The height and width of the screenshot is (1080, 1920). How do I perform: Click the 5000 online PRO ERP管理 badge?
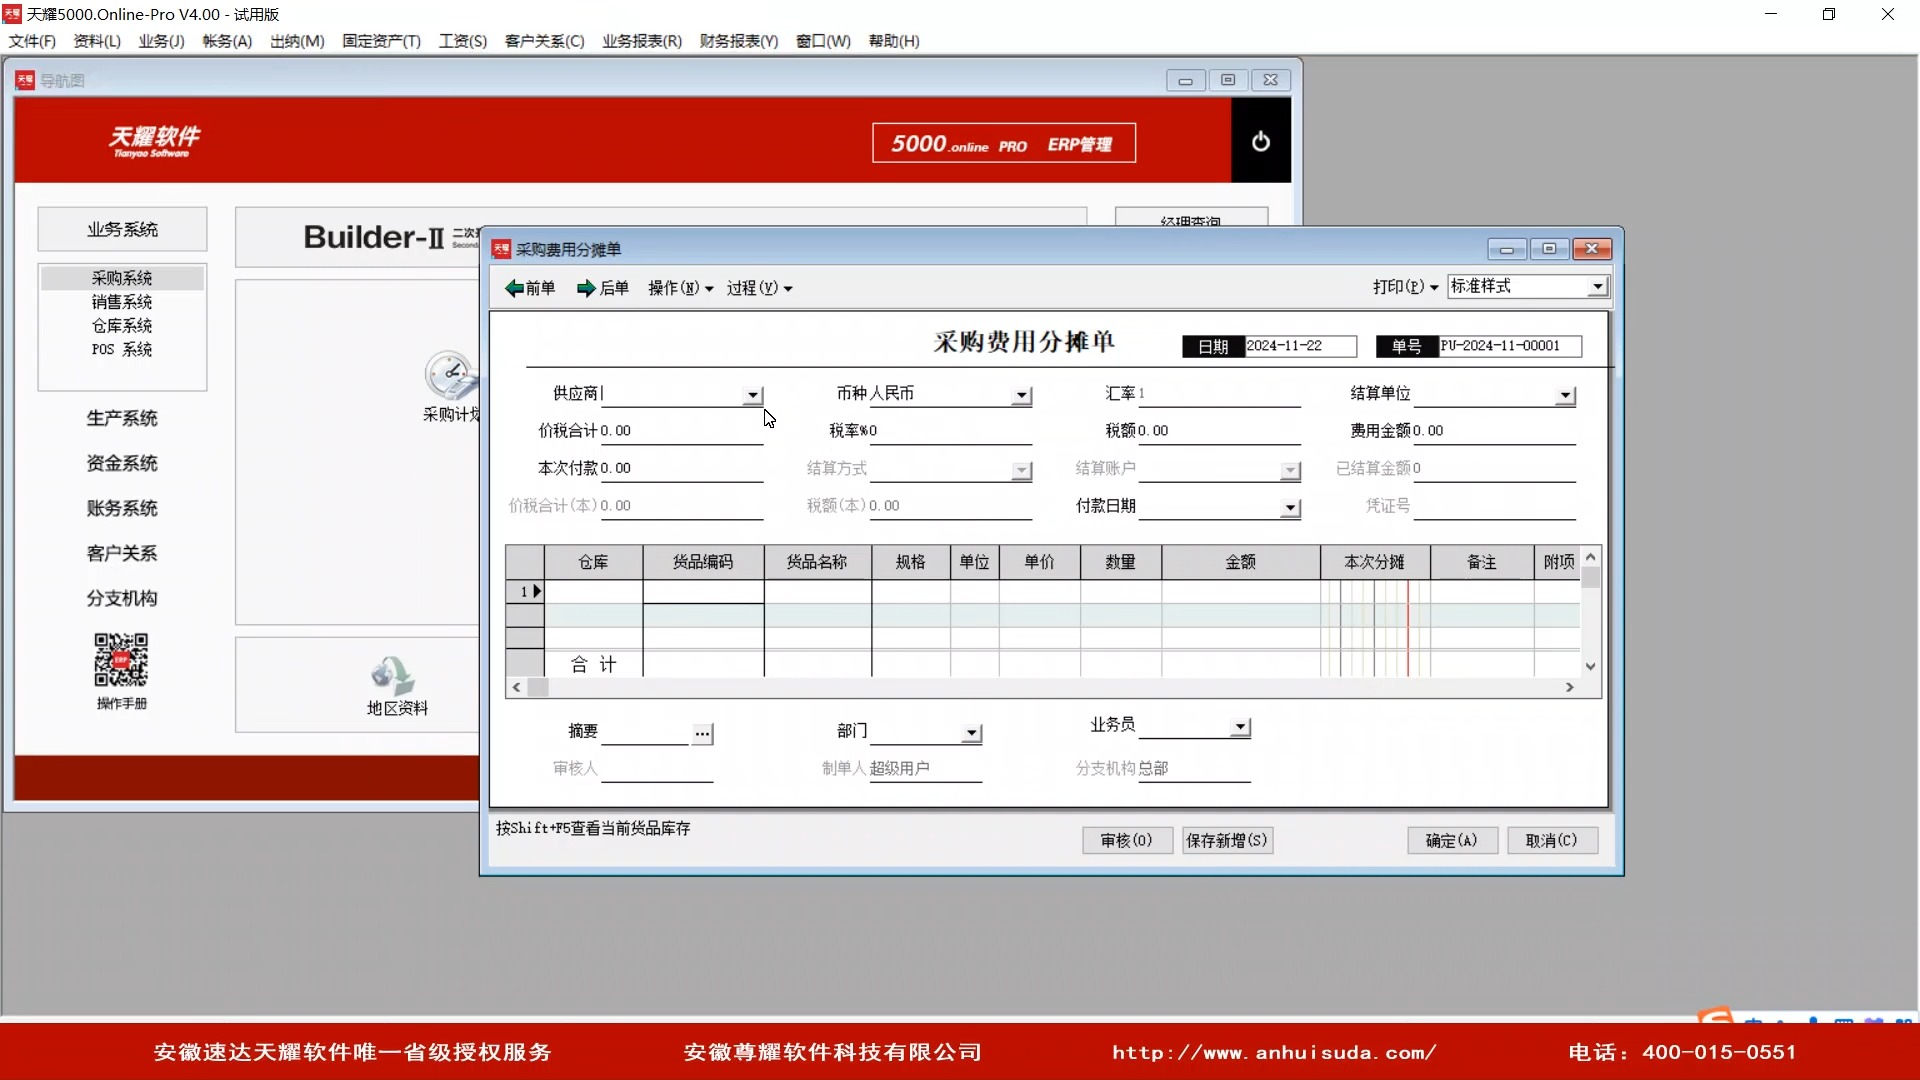pyautogui.click(x=1003, y=143)
